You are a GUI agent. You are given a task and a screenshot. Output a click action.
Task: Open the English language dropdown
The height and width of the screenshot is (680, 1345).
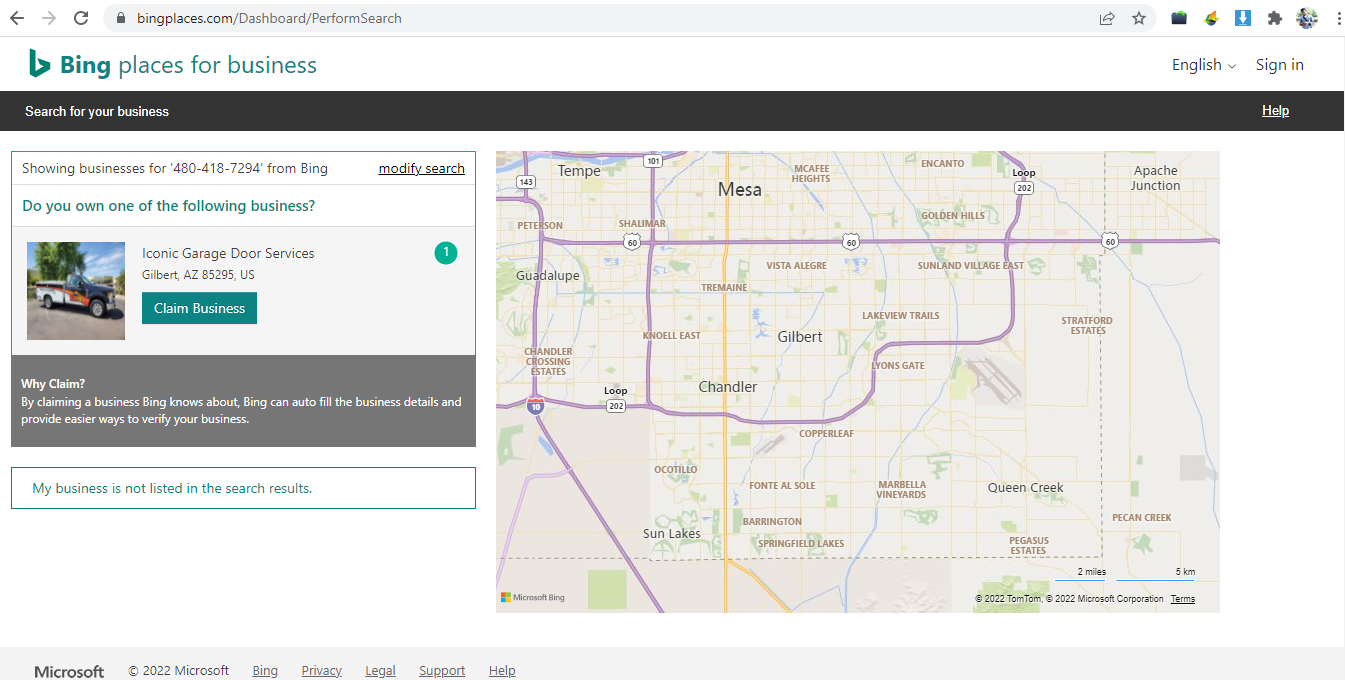coord(1204,65)
